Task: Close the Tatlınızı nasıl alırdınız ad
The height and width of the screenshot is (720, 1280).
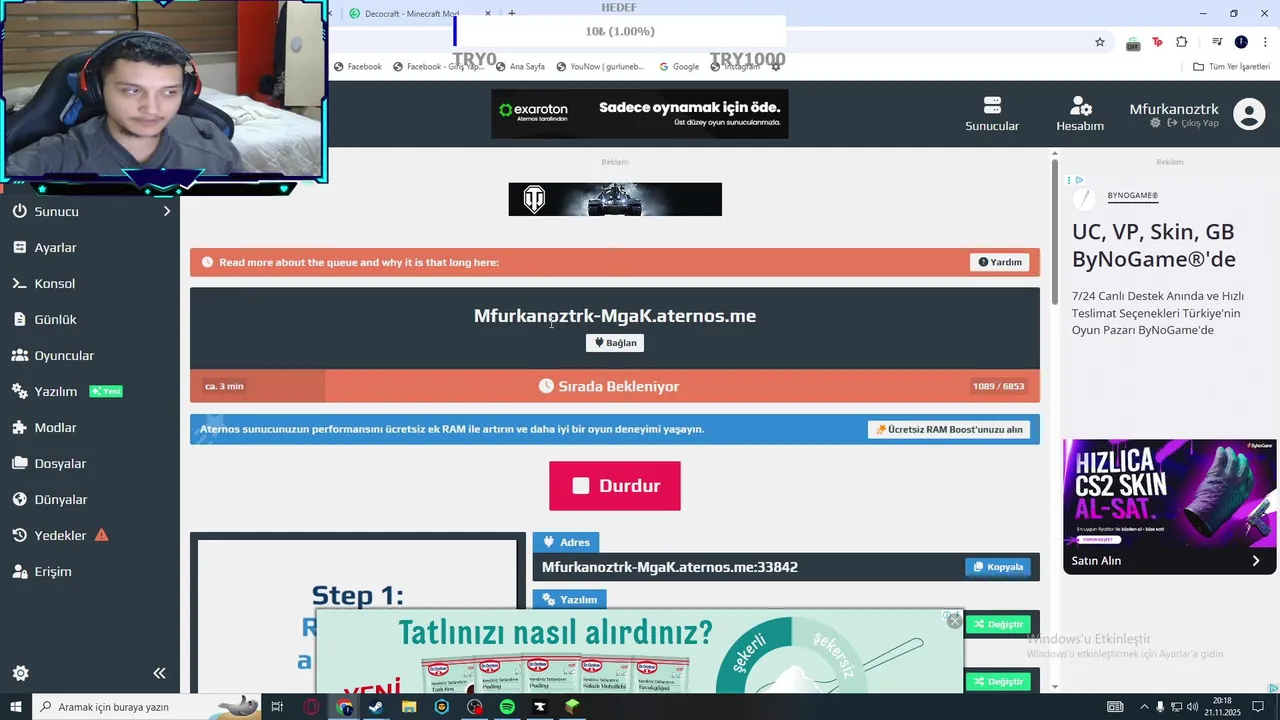Action: point(954,621)
